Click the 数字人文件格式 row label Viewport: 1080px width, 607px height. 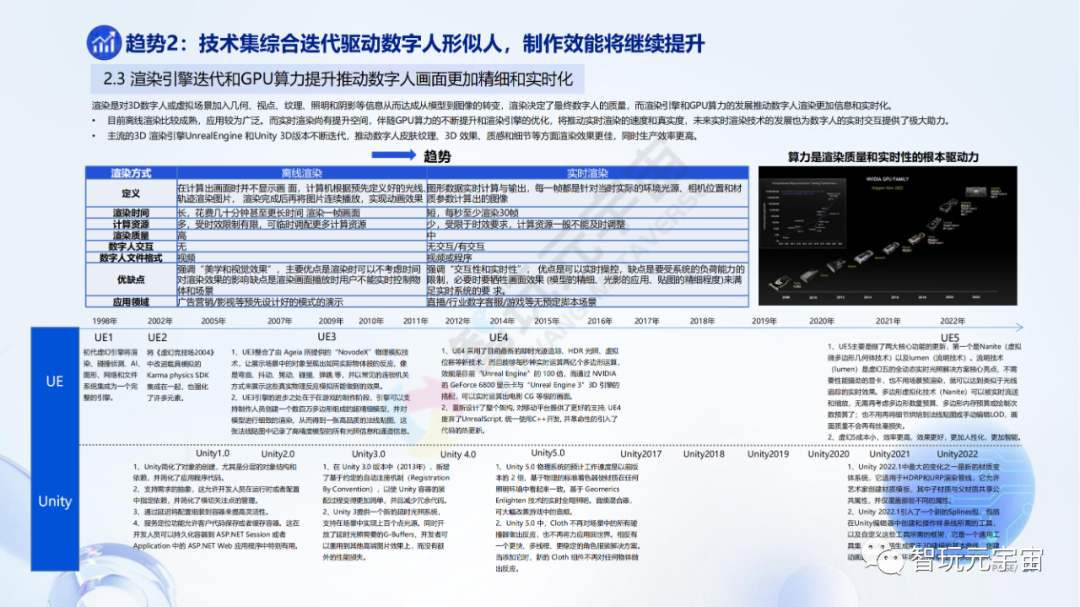point(131,258)
